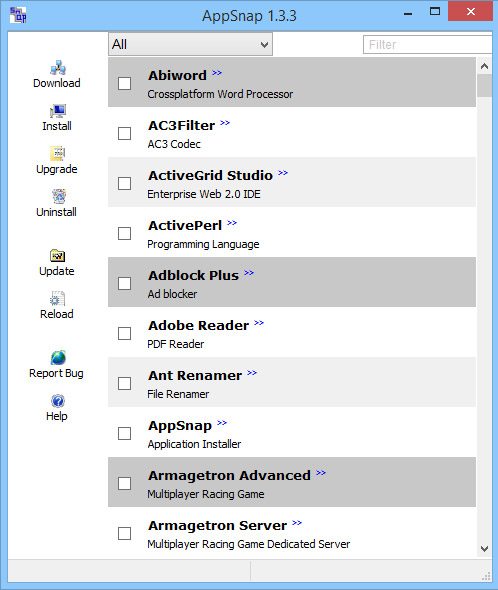Mark the Adobe Reader checkbox

(125, 333)
